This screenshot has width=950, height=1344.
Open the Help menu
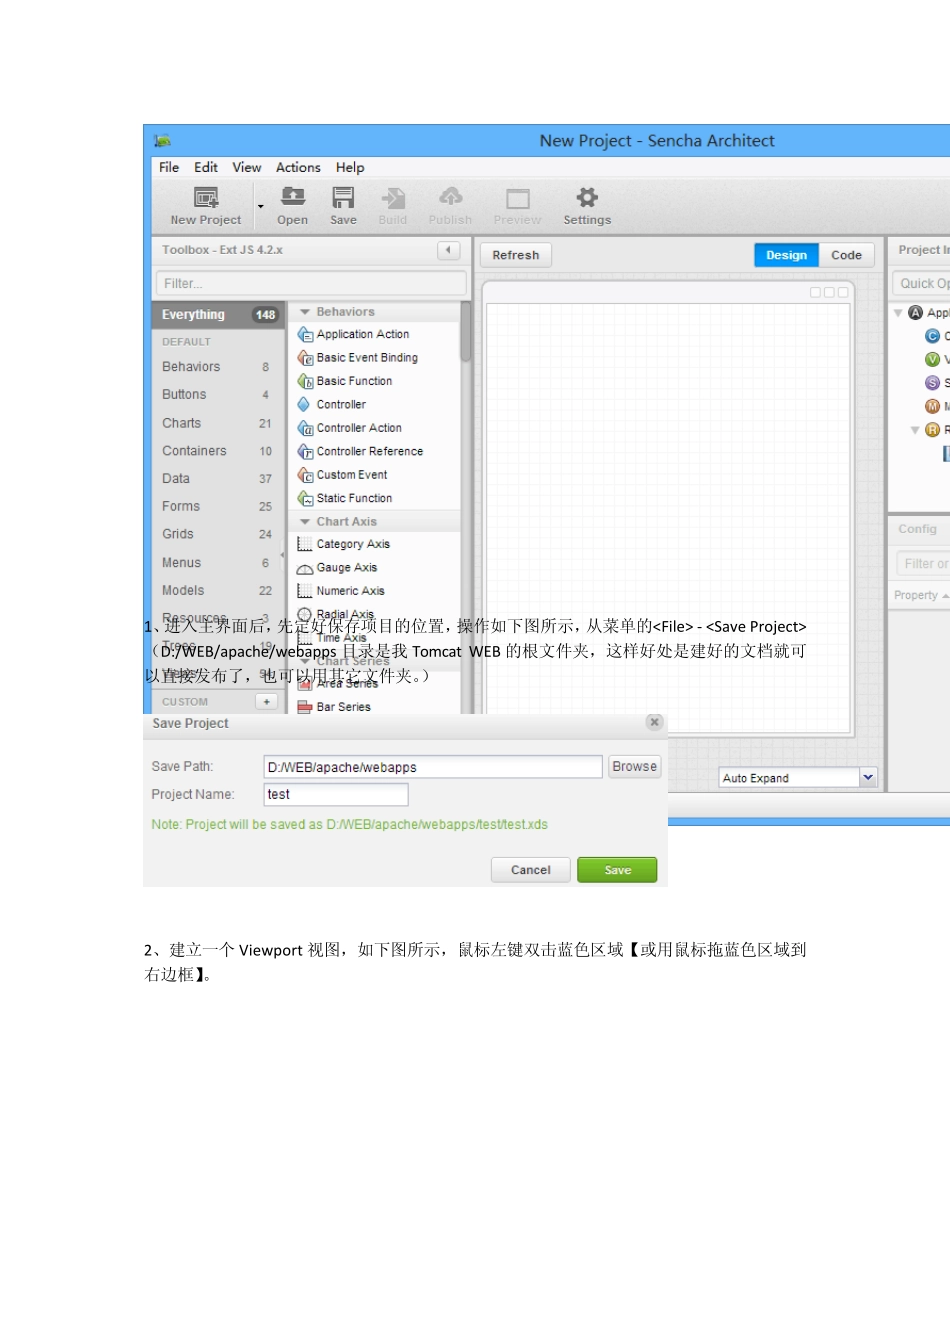pyautogui.click(x=350, y=167)
